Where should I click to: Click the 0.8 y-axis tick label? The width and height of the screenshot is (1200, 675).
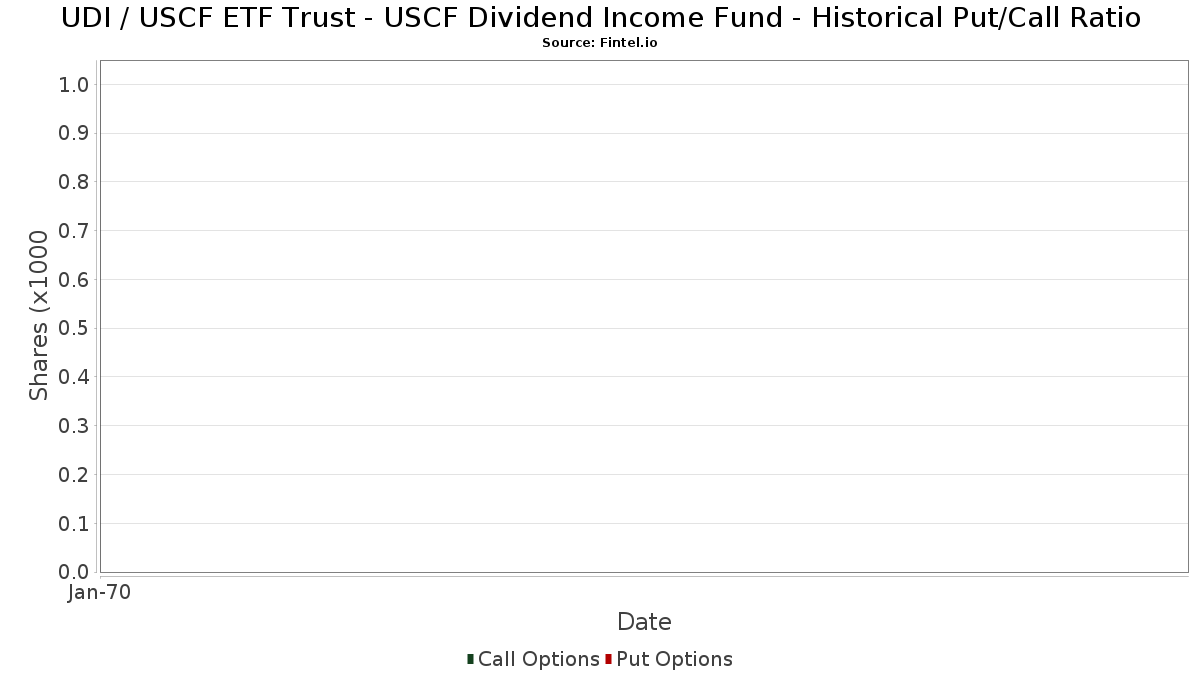pyautogui.click(x=74, y=182)
